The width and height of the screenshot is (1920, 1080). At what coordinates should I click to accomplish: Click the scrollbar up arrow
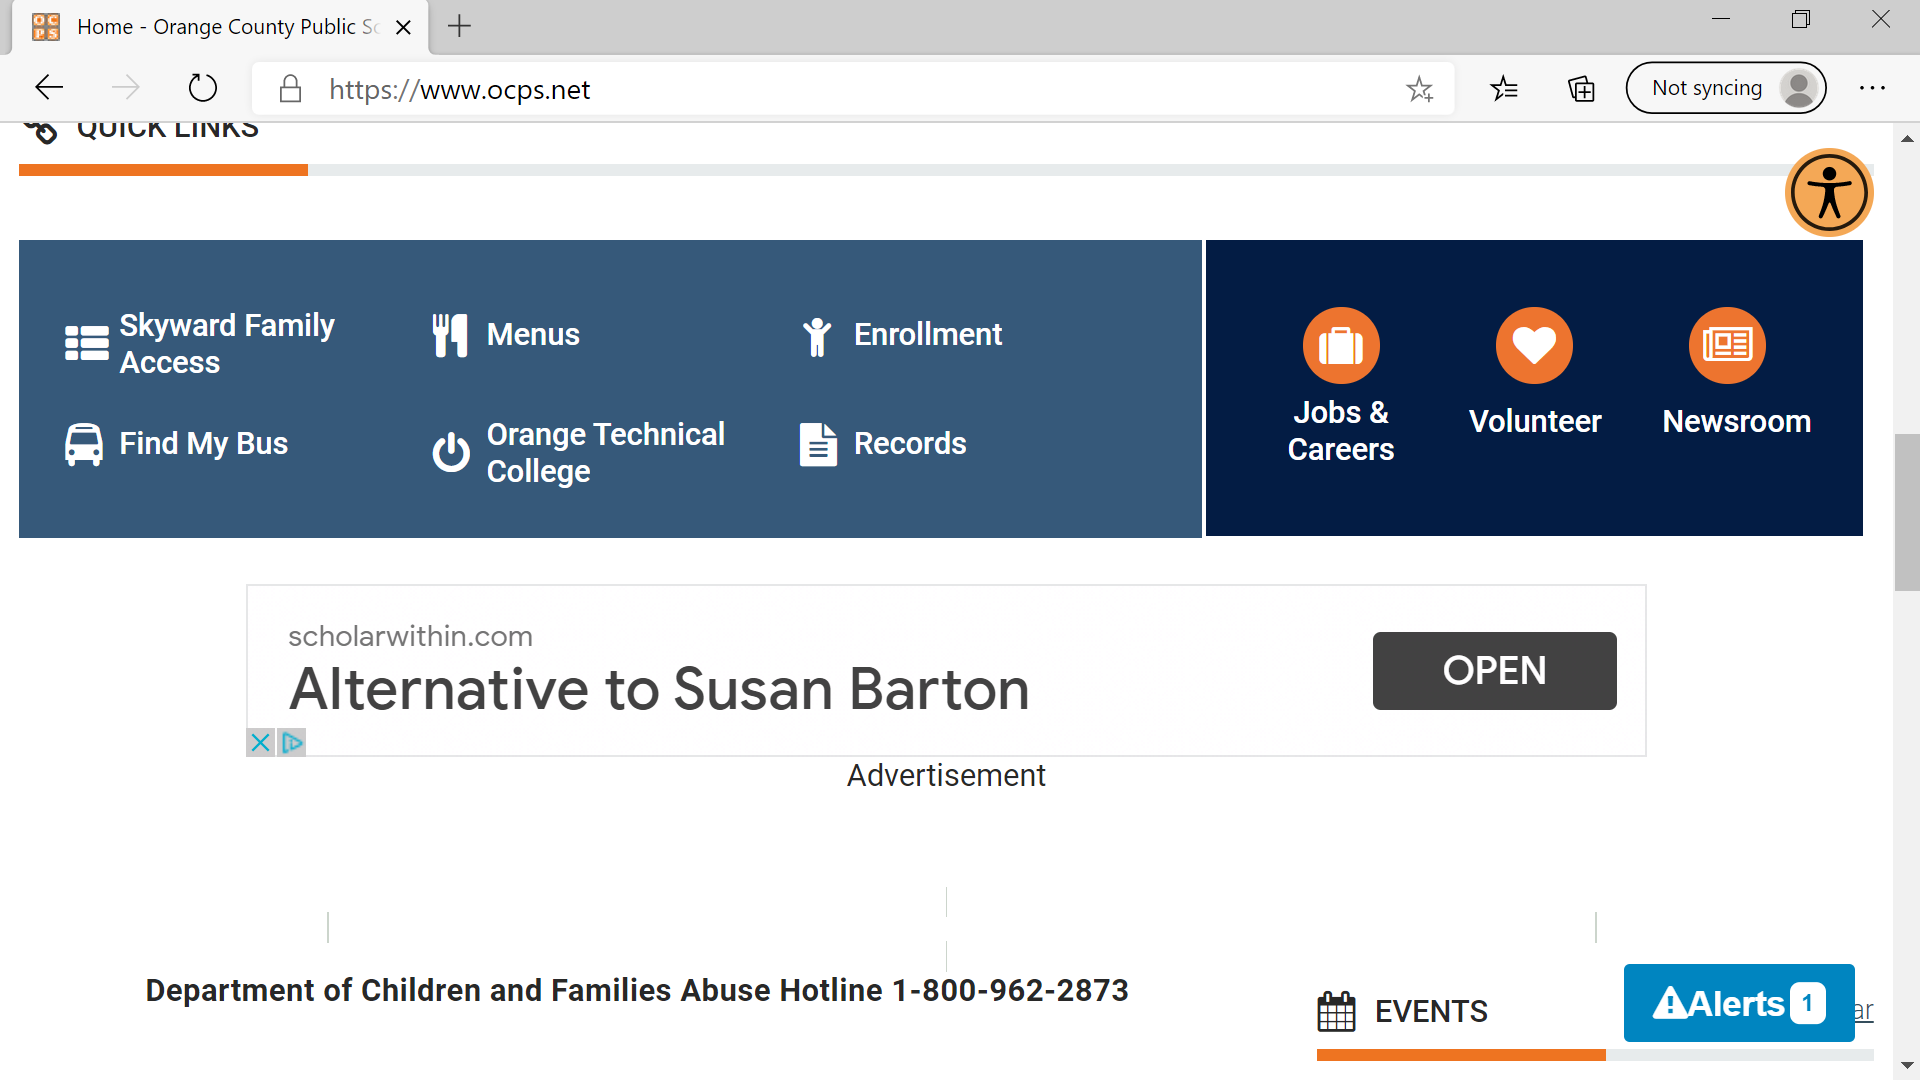(x=1906, y=138)
